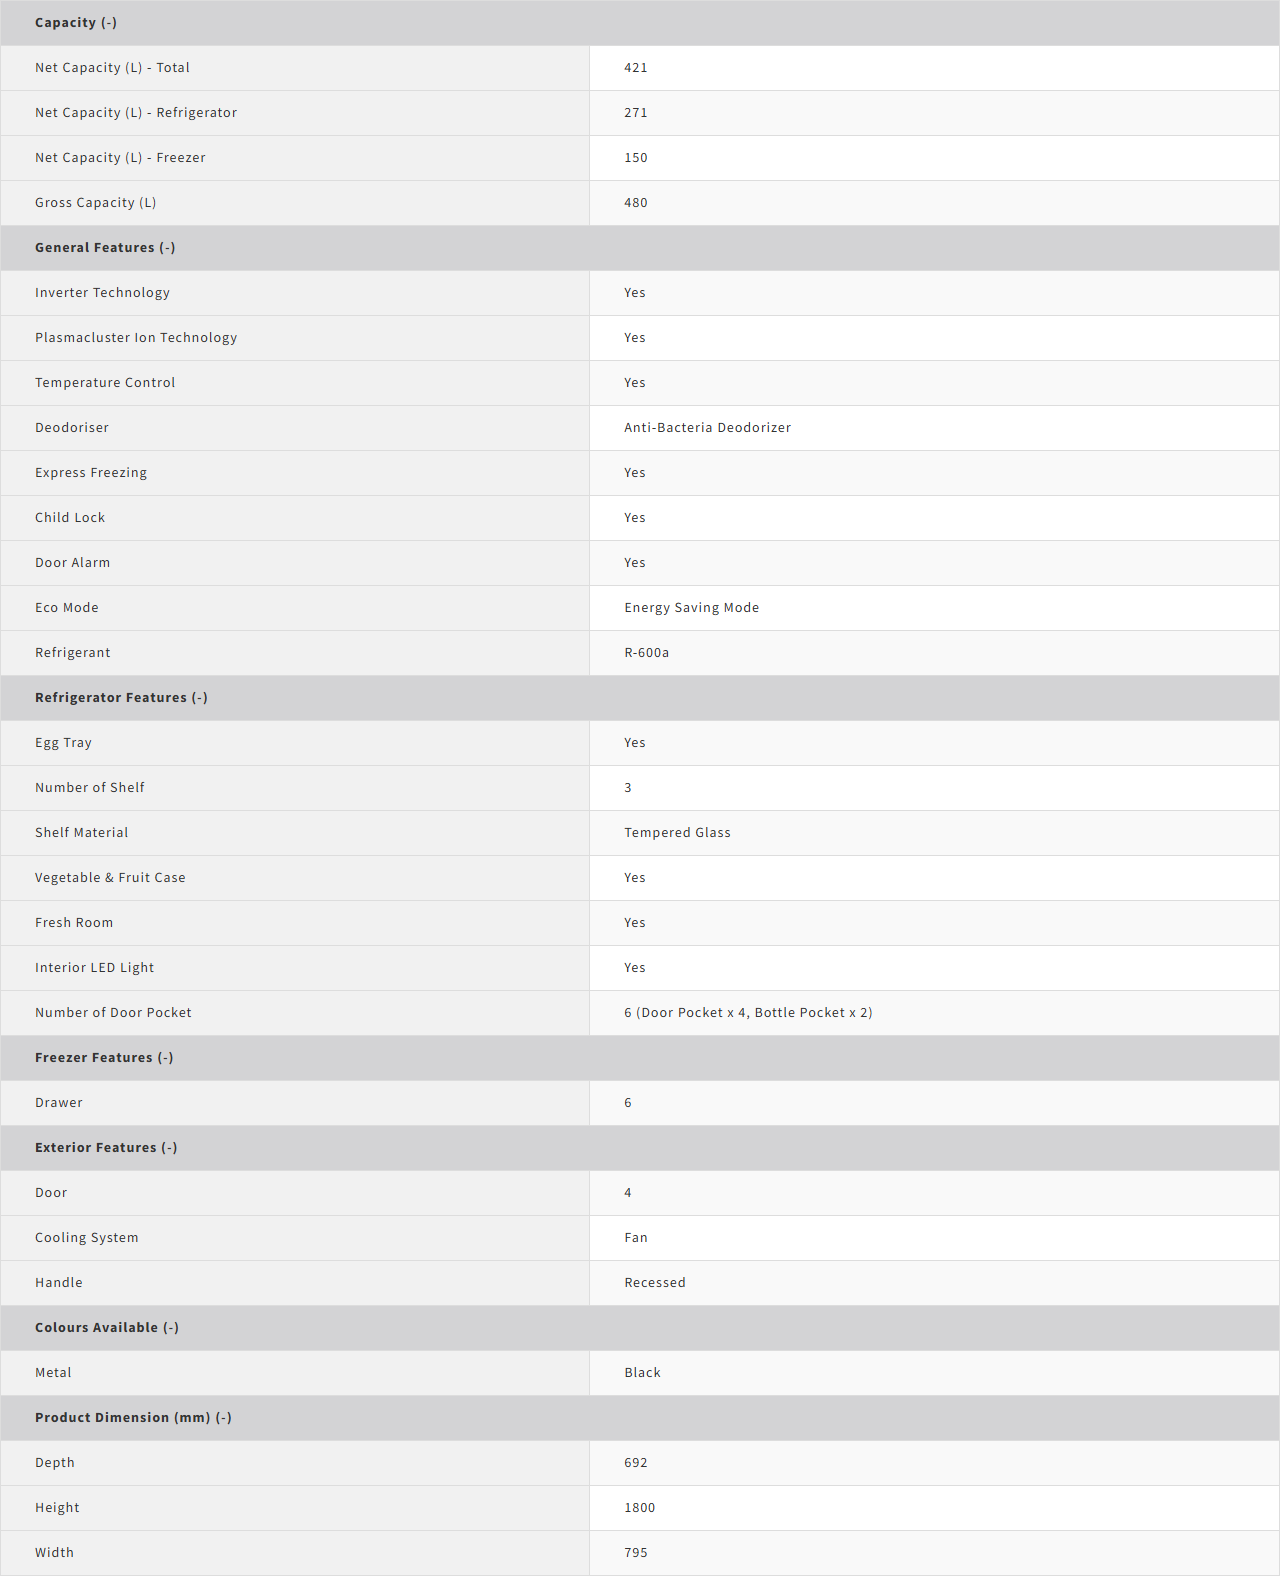Viewport: 1280px width, 1576px height.
Task: Click the Net Capacity (L) - Total label
Action: click(112, 68)
